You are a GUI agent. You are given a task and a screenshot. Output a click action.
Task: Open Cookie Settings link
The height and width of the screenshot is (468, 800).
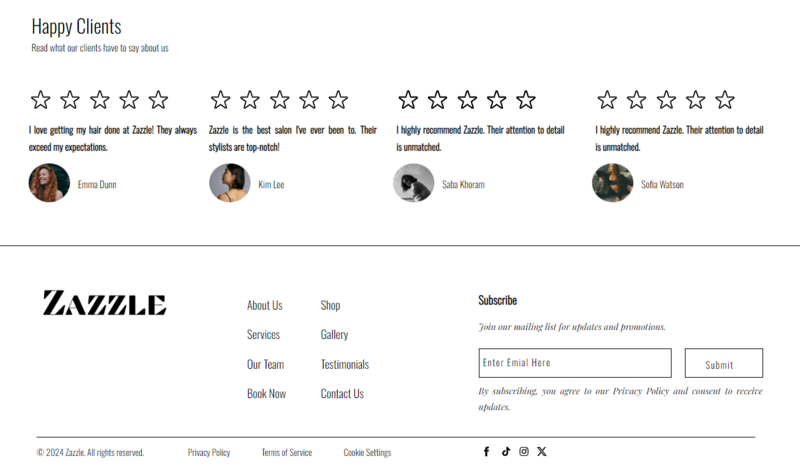point(367,452)
